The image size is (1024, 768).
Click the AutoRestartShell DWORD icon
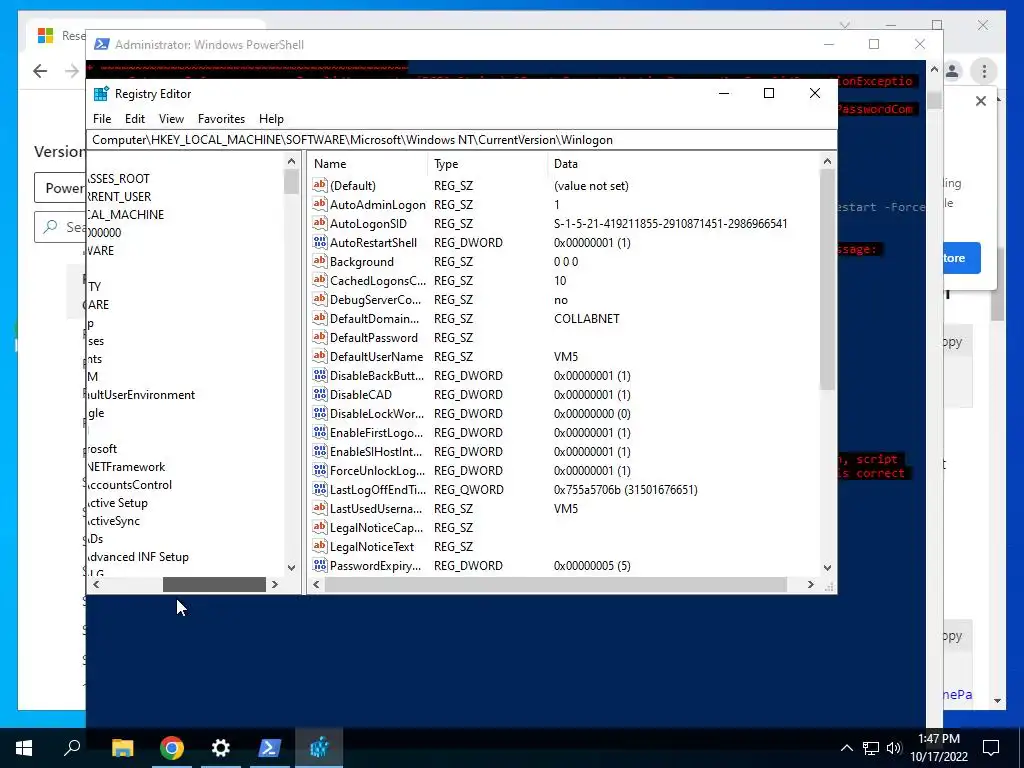pos(319,242)
